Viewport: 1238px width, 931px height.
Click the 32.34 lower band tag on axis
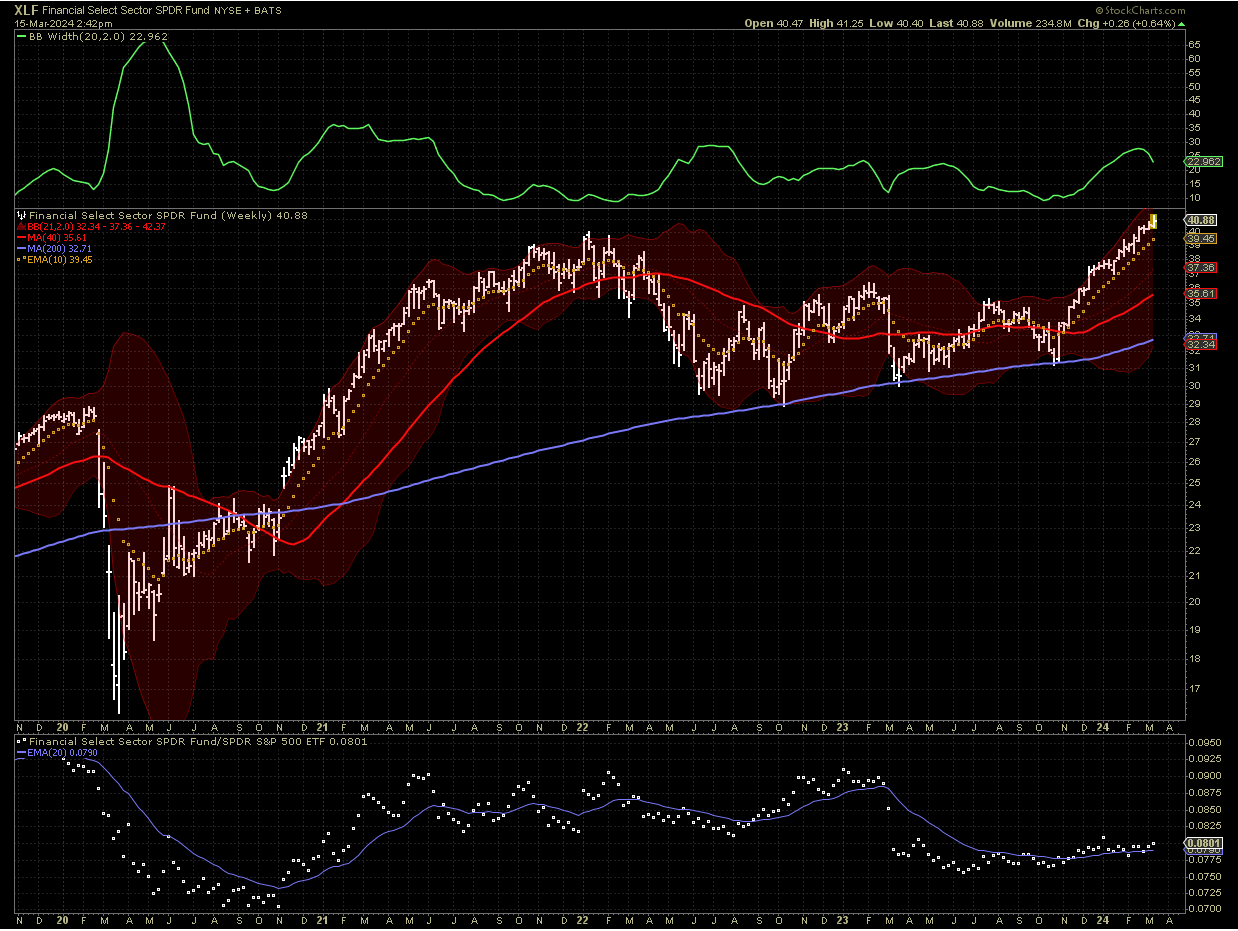pyautogui.click(x=1201, y=345)
